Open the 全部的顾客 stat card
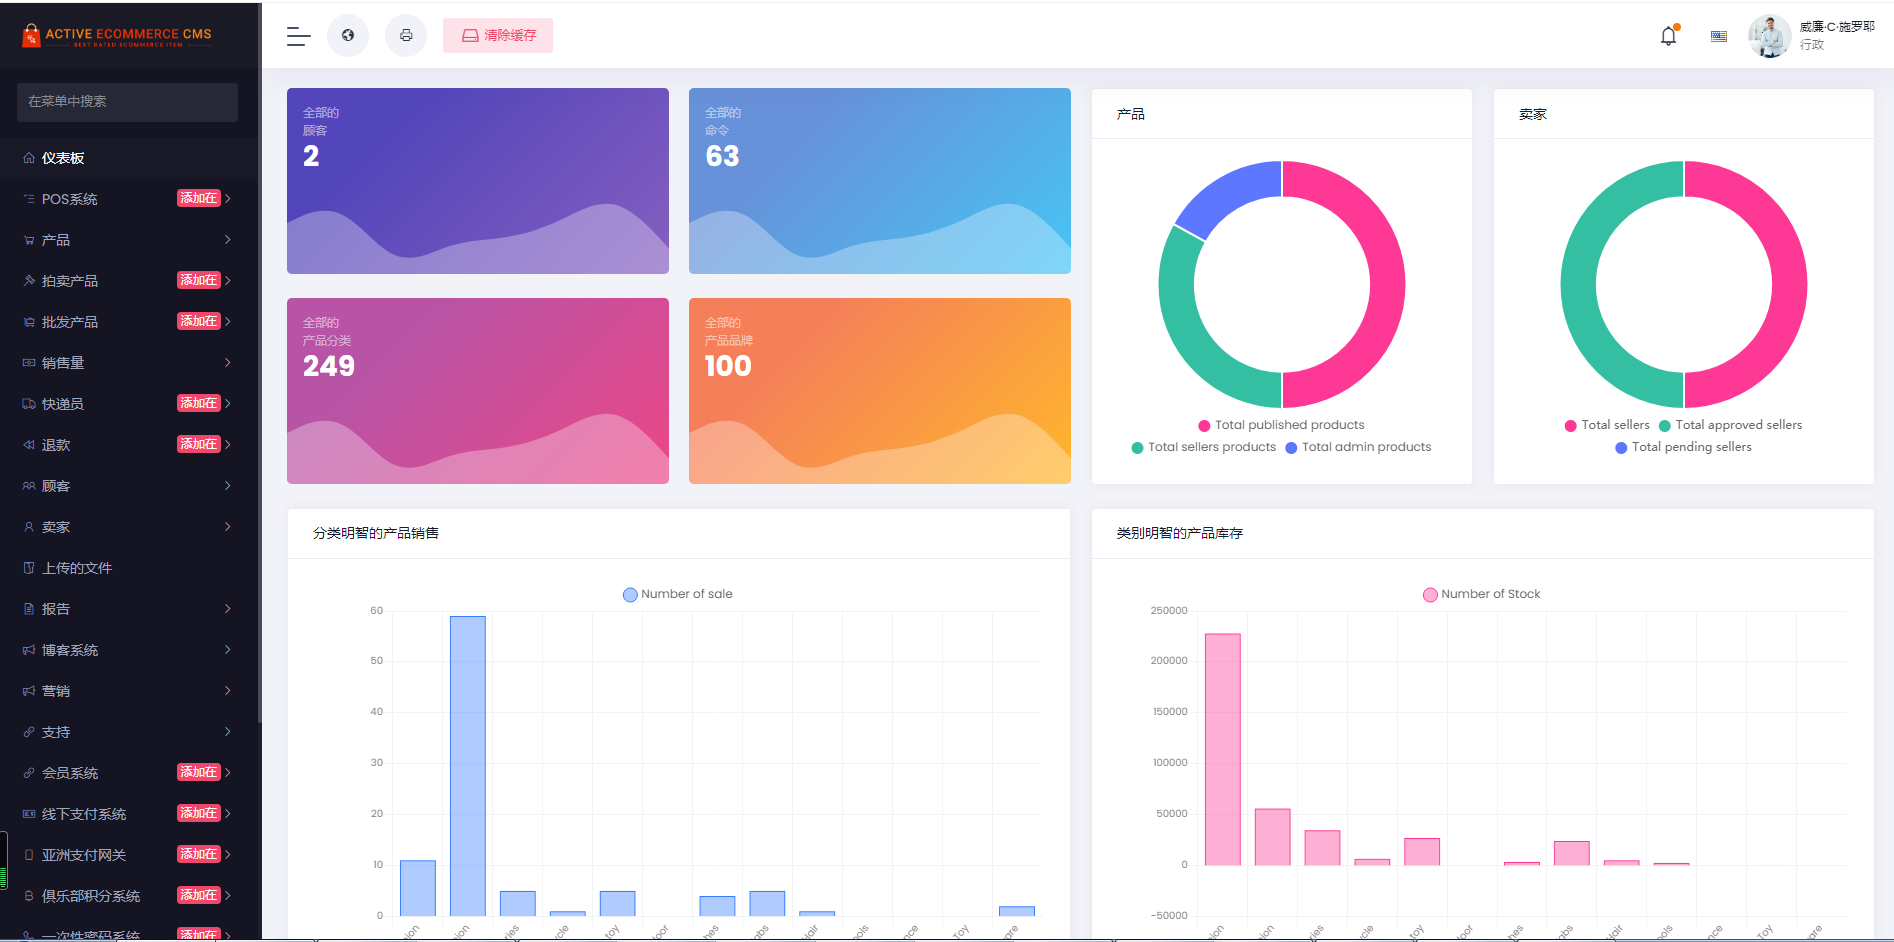 coord(477,181)
